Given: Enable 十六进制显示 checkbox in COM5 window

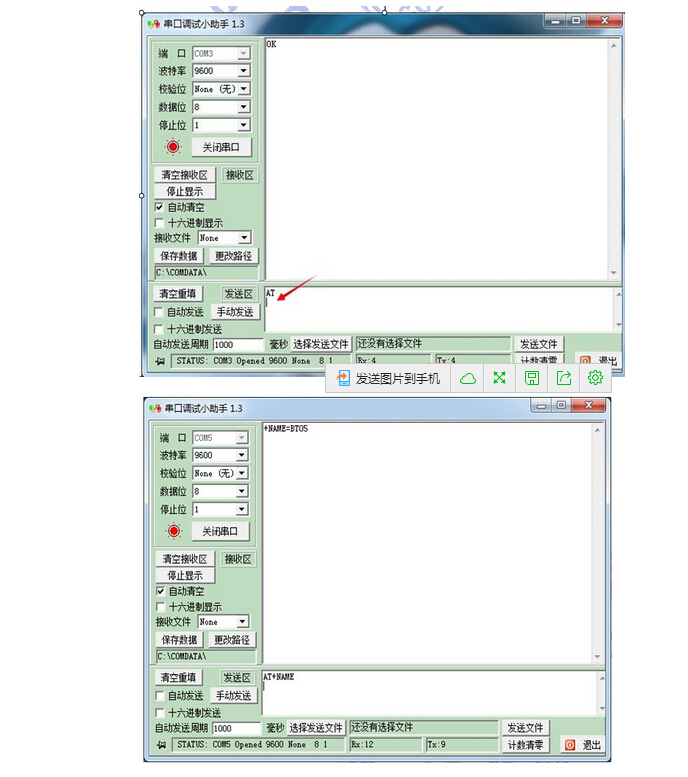Looking at the screenshot, I should click(x=159, y=607).
